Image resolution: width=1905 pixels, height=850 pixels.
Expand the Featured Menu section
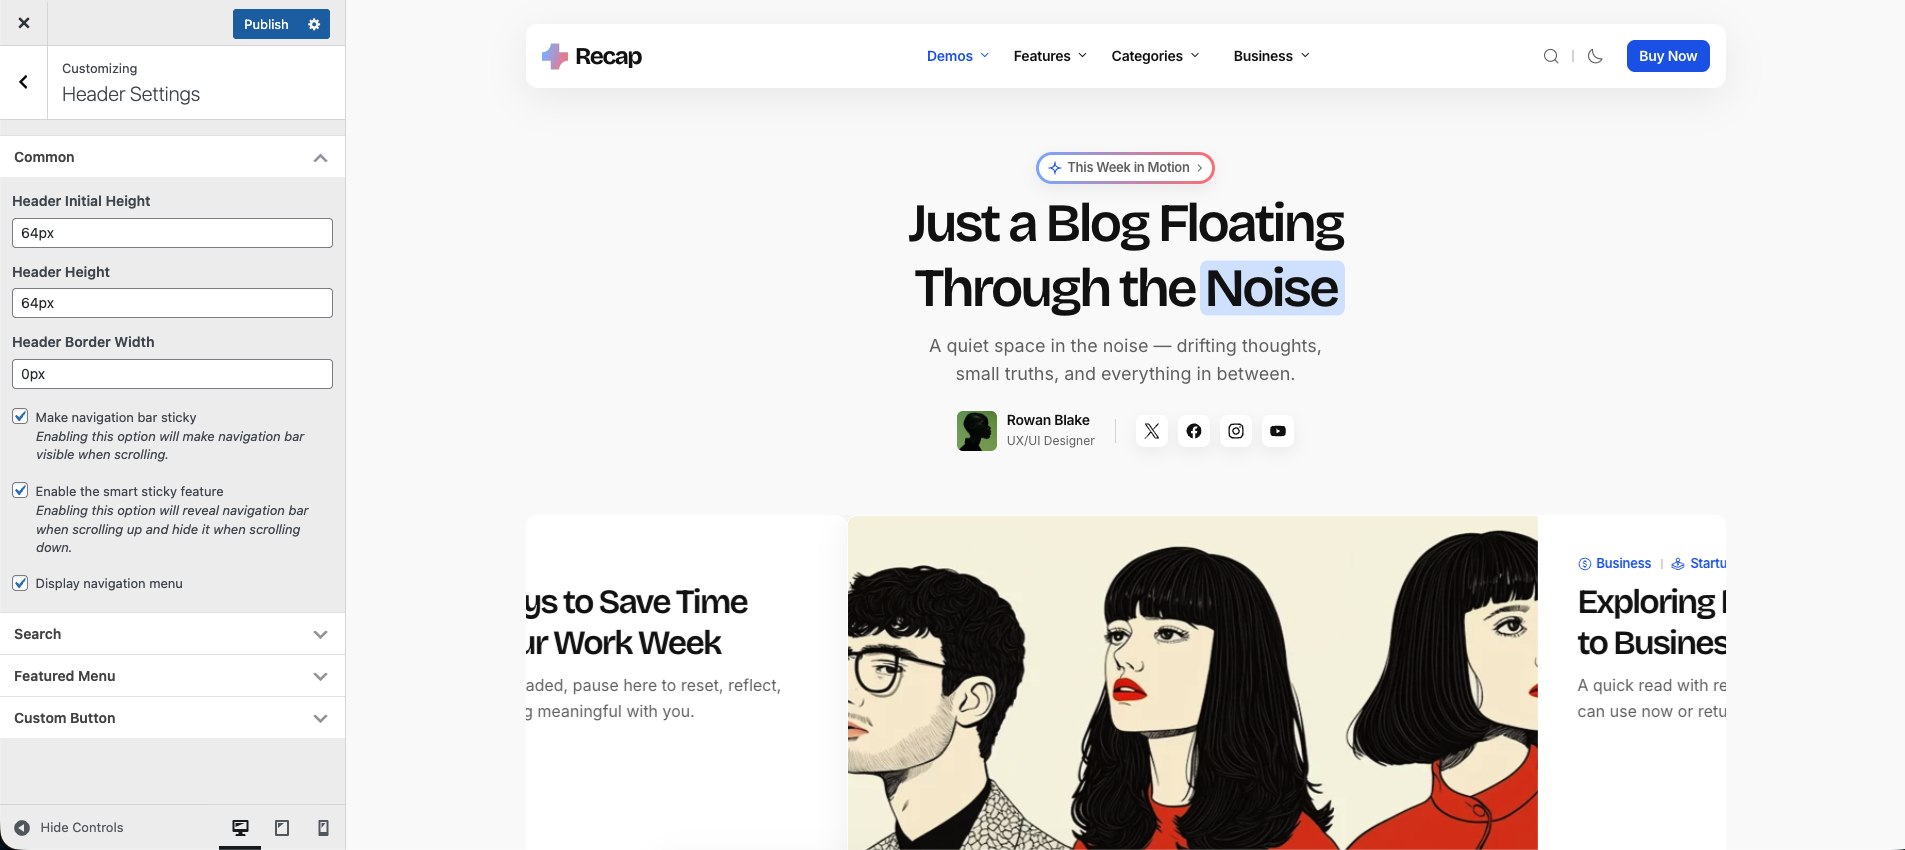(172, 676)
